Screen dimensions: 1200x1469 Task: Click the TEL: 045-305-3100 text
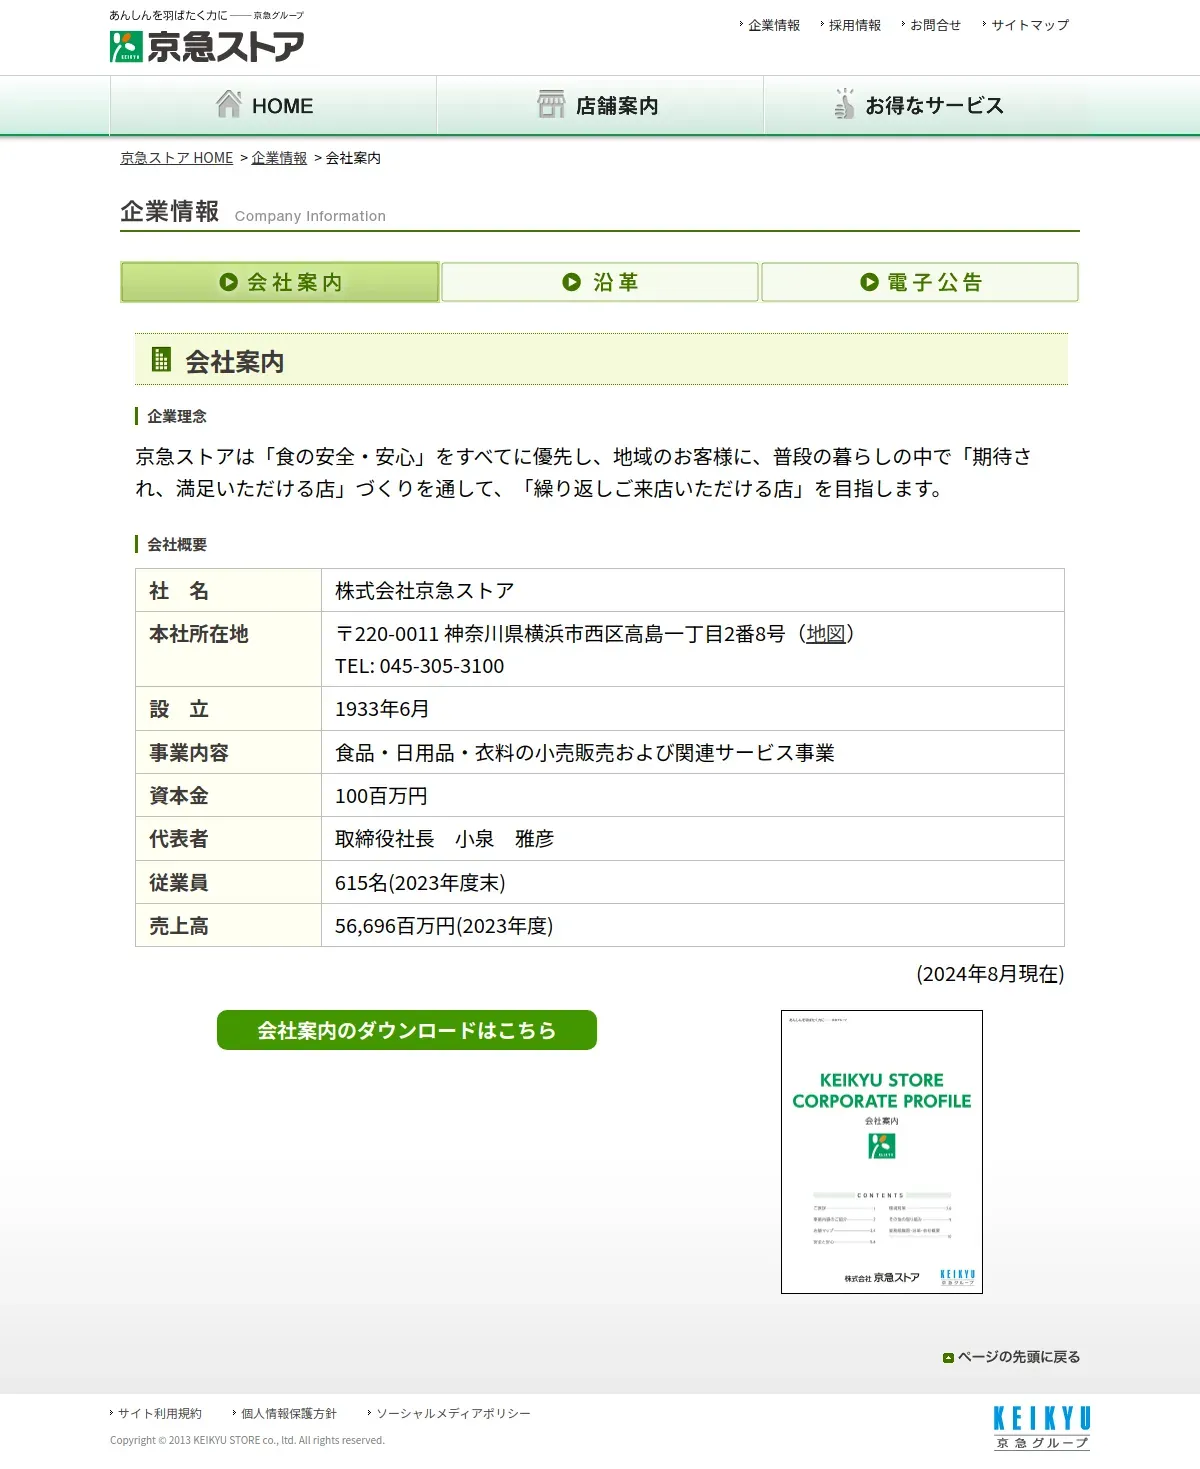pos(419,666)
